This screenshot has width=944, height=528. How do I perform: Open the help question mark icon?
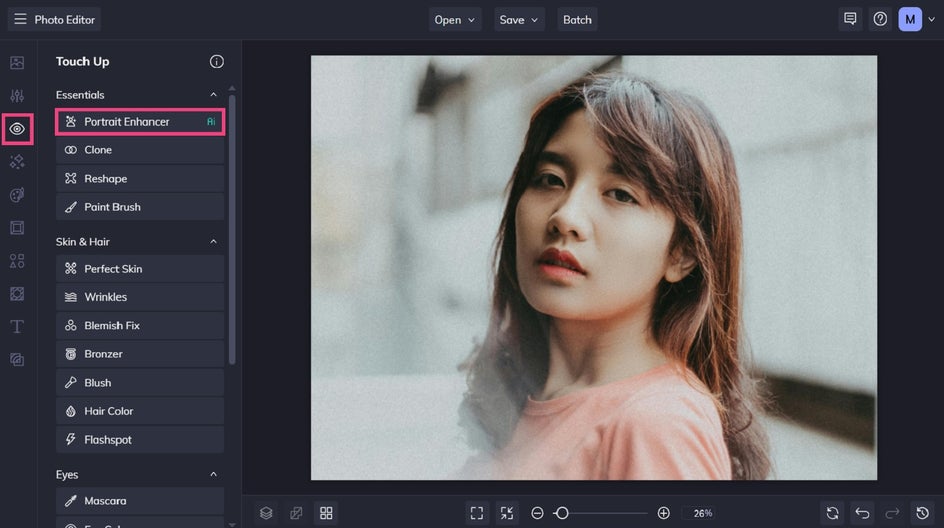pos(880,19)
